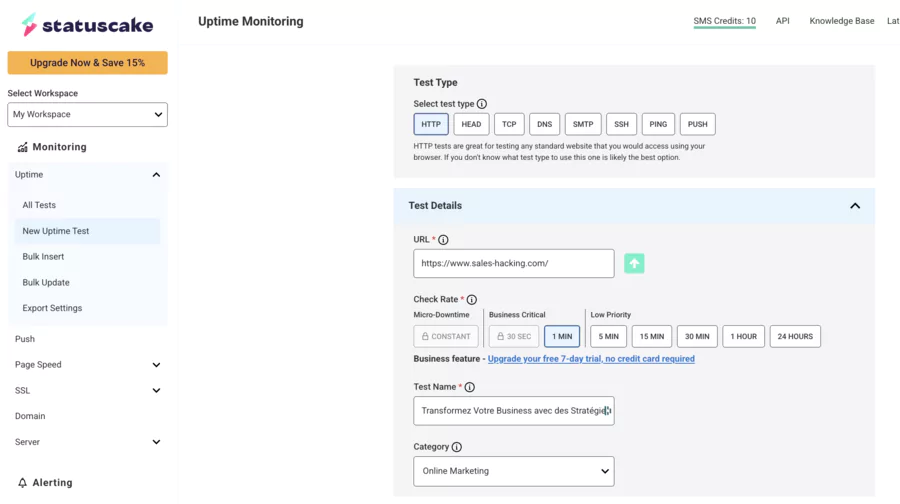Open New Uptime Test page

87,231
